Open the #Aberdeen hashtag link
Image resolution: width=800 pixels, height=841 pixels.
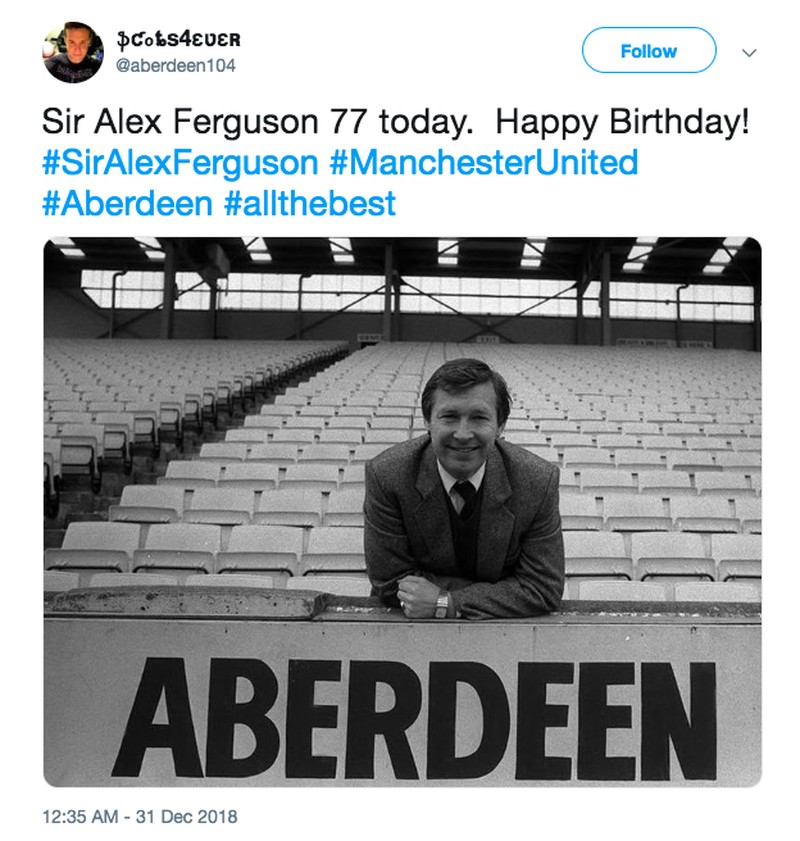(x=126, y=203)
